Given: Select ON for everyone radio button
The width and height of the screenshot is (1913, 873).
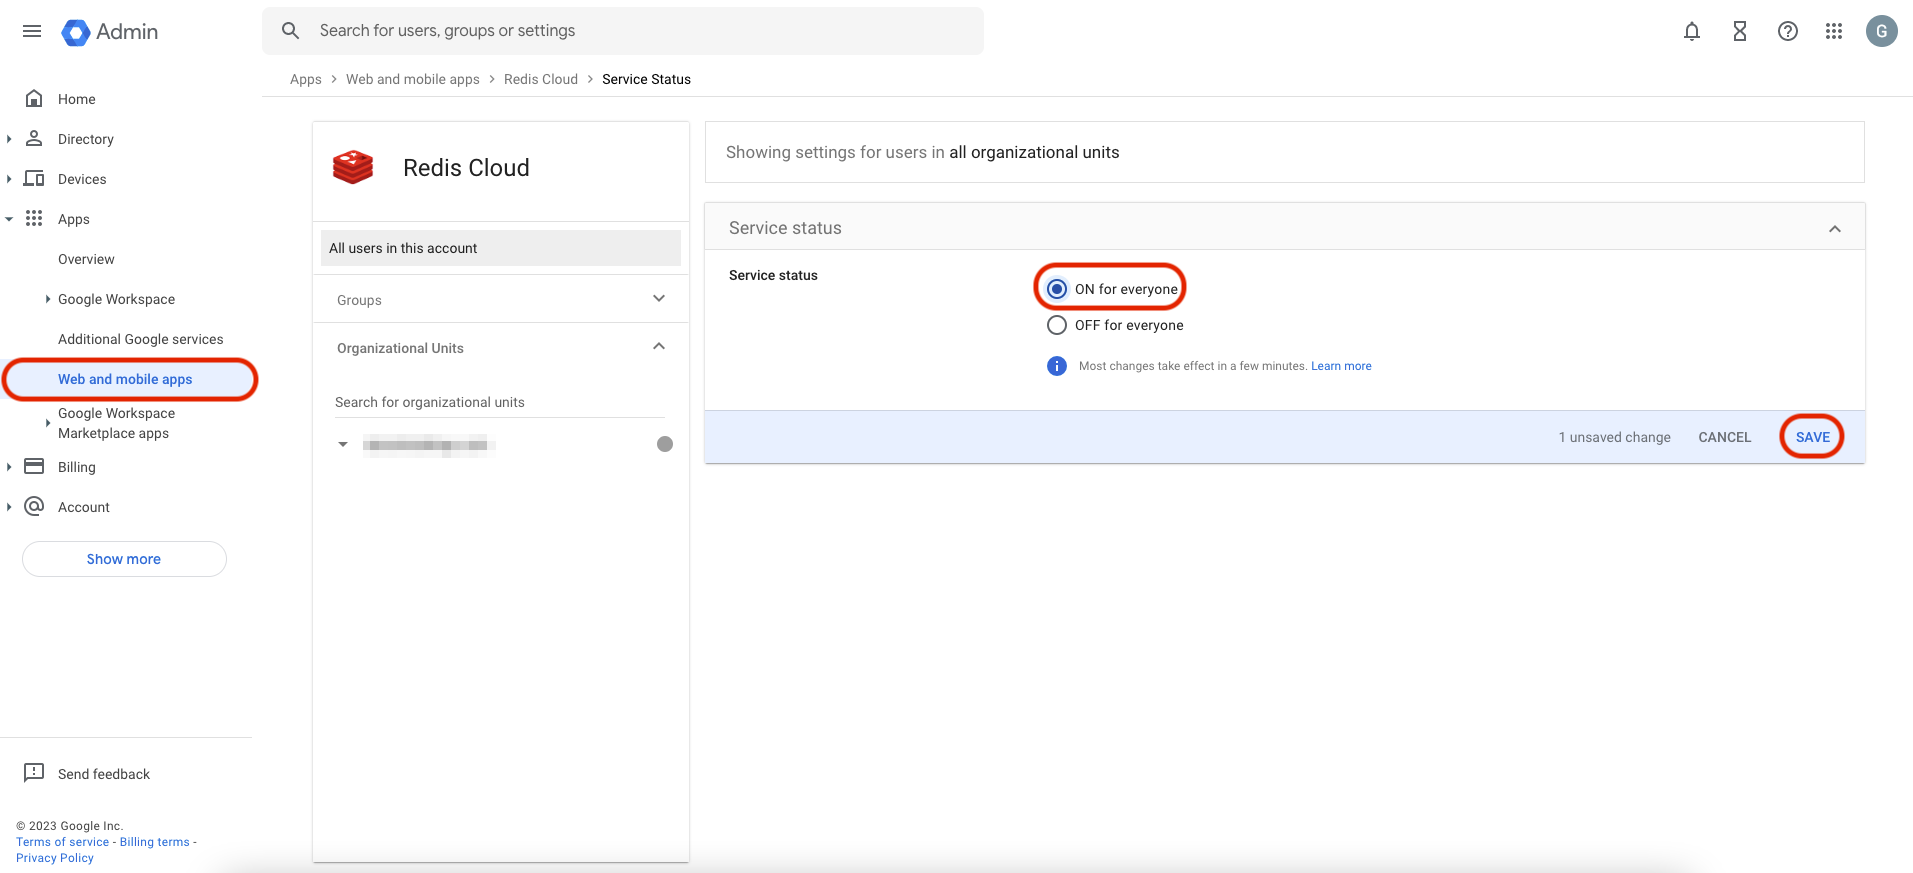Looking at the screenshot, I should 1057,289.
